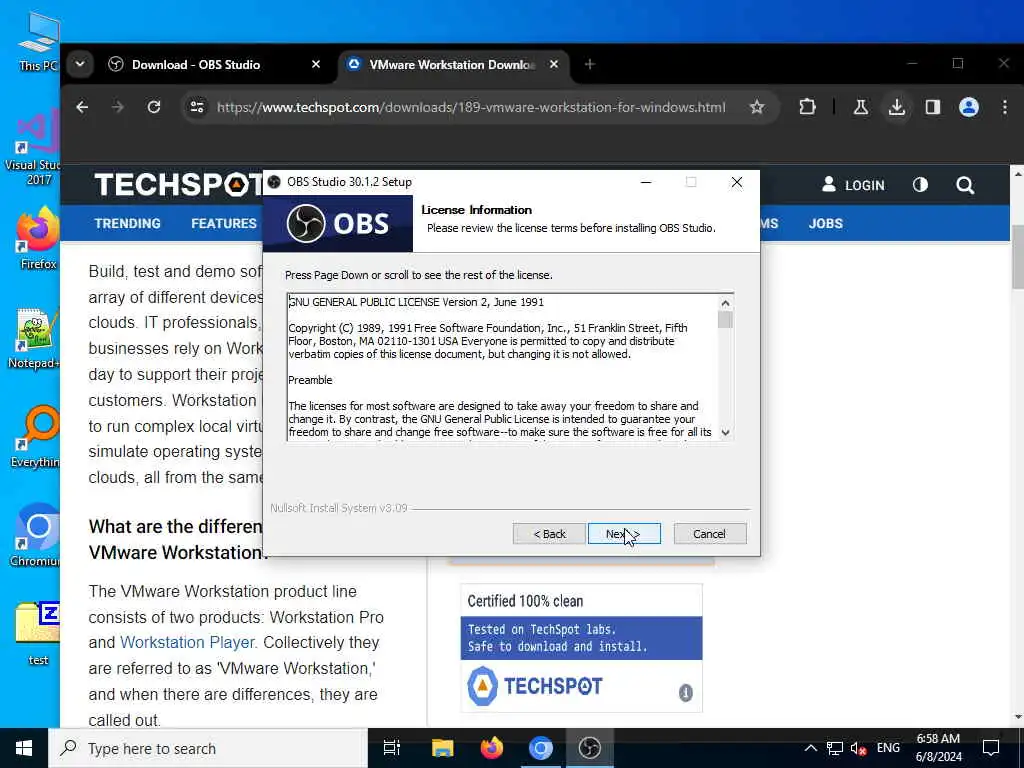Click the page scrollbar thumb in browser
This screenshot has width=1024, height=768.
coord(1017,256)
